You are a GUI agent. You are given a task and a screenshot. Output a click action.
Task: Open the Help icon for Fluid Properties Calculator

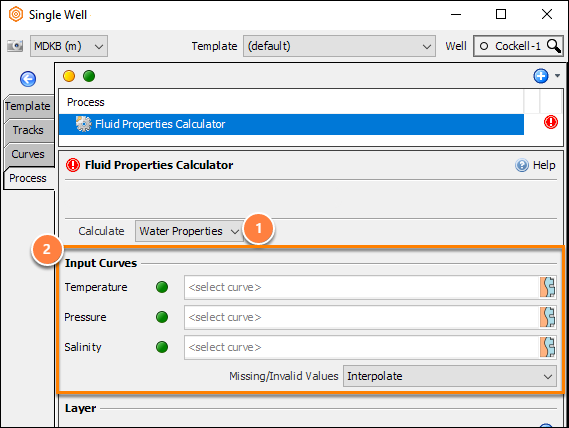(x=522, y=165)
